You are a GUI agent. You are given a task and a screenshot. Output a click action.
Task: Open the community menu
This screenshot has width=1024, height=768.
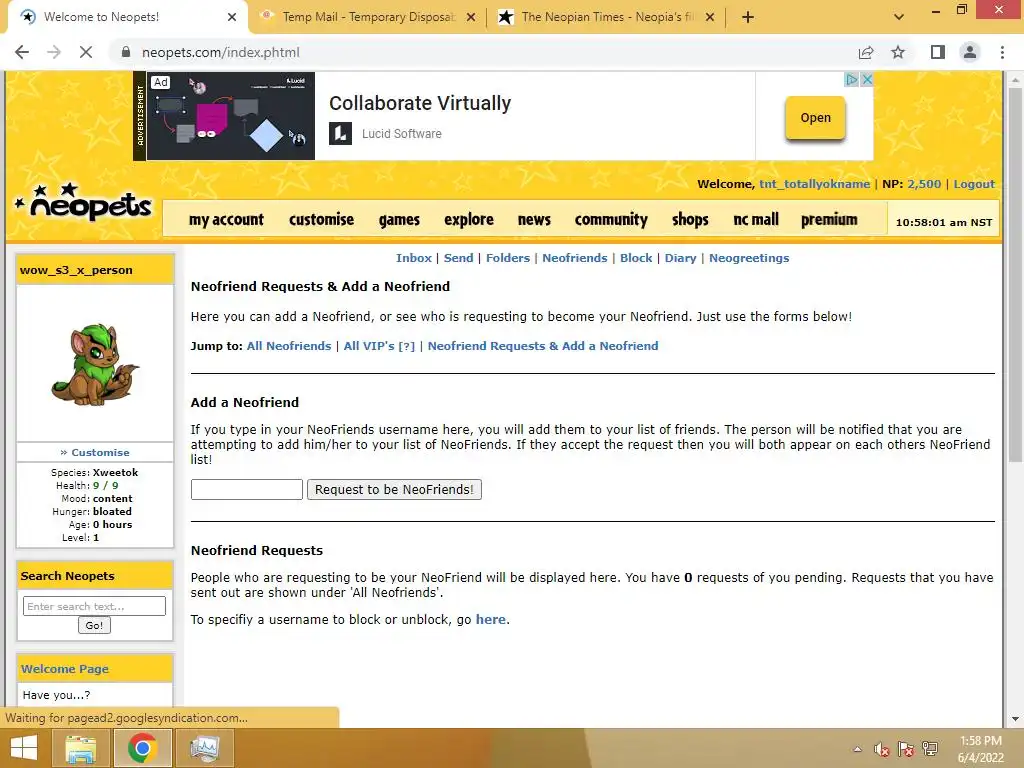click(x=611, y=219)
